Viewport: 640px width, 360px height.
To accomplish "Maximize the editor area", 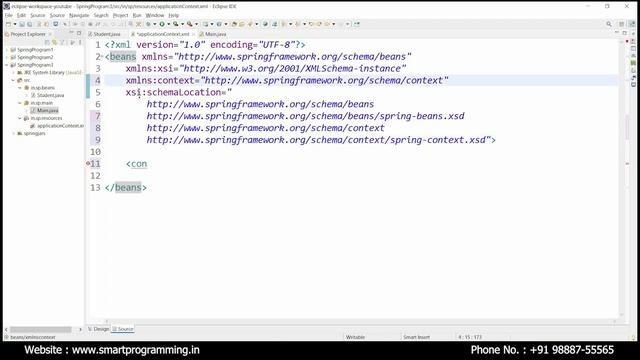I will click(624, 33).
